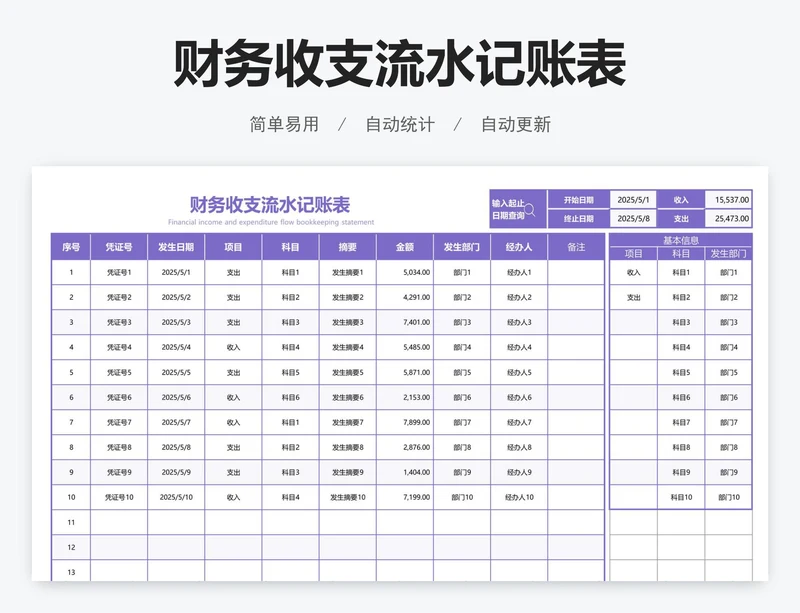Click the 简单易用 subtitle text
The width and height of the screenshot is (800, 613).
click(x=284, y=125)
